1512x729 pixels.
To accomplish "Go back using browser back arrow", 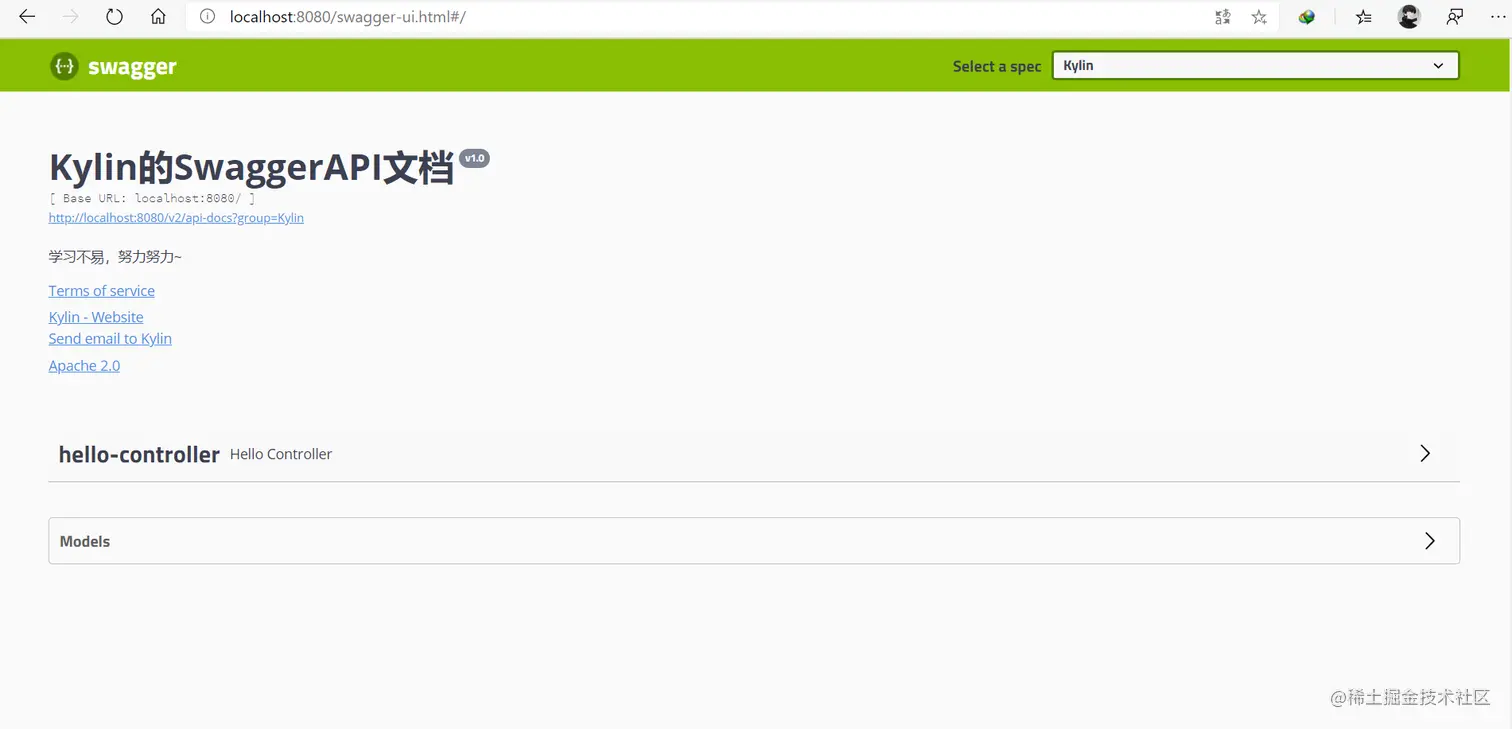I will click(x=27, y=17).
